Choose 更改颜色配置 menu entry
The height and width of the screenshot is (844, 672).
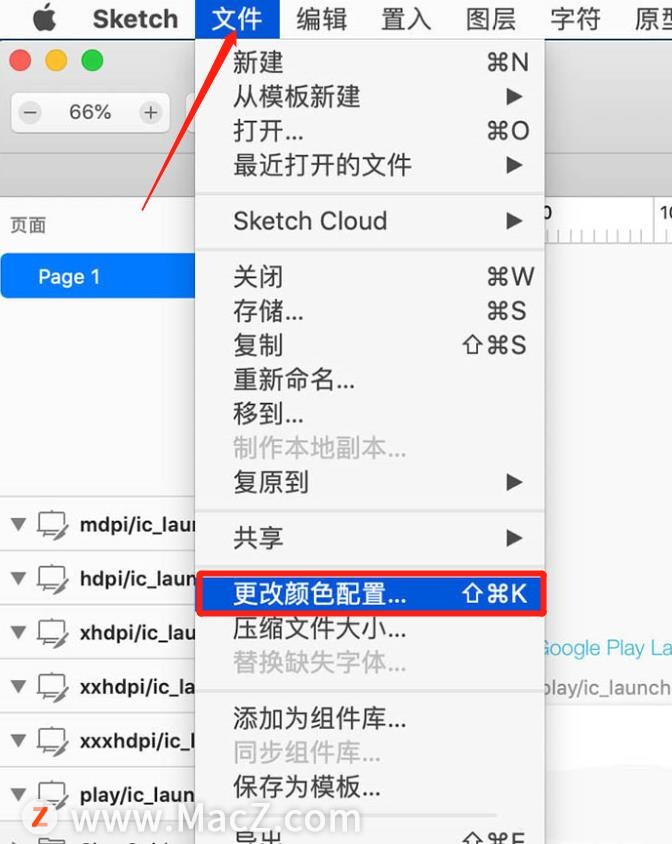[x=371, y=594]
